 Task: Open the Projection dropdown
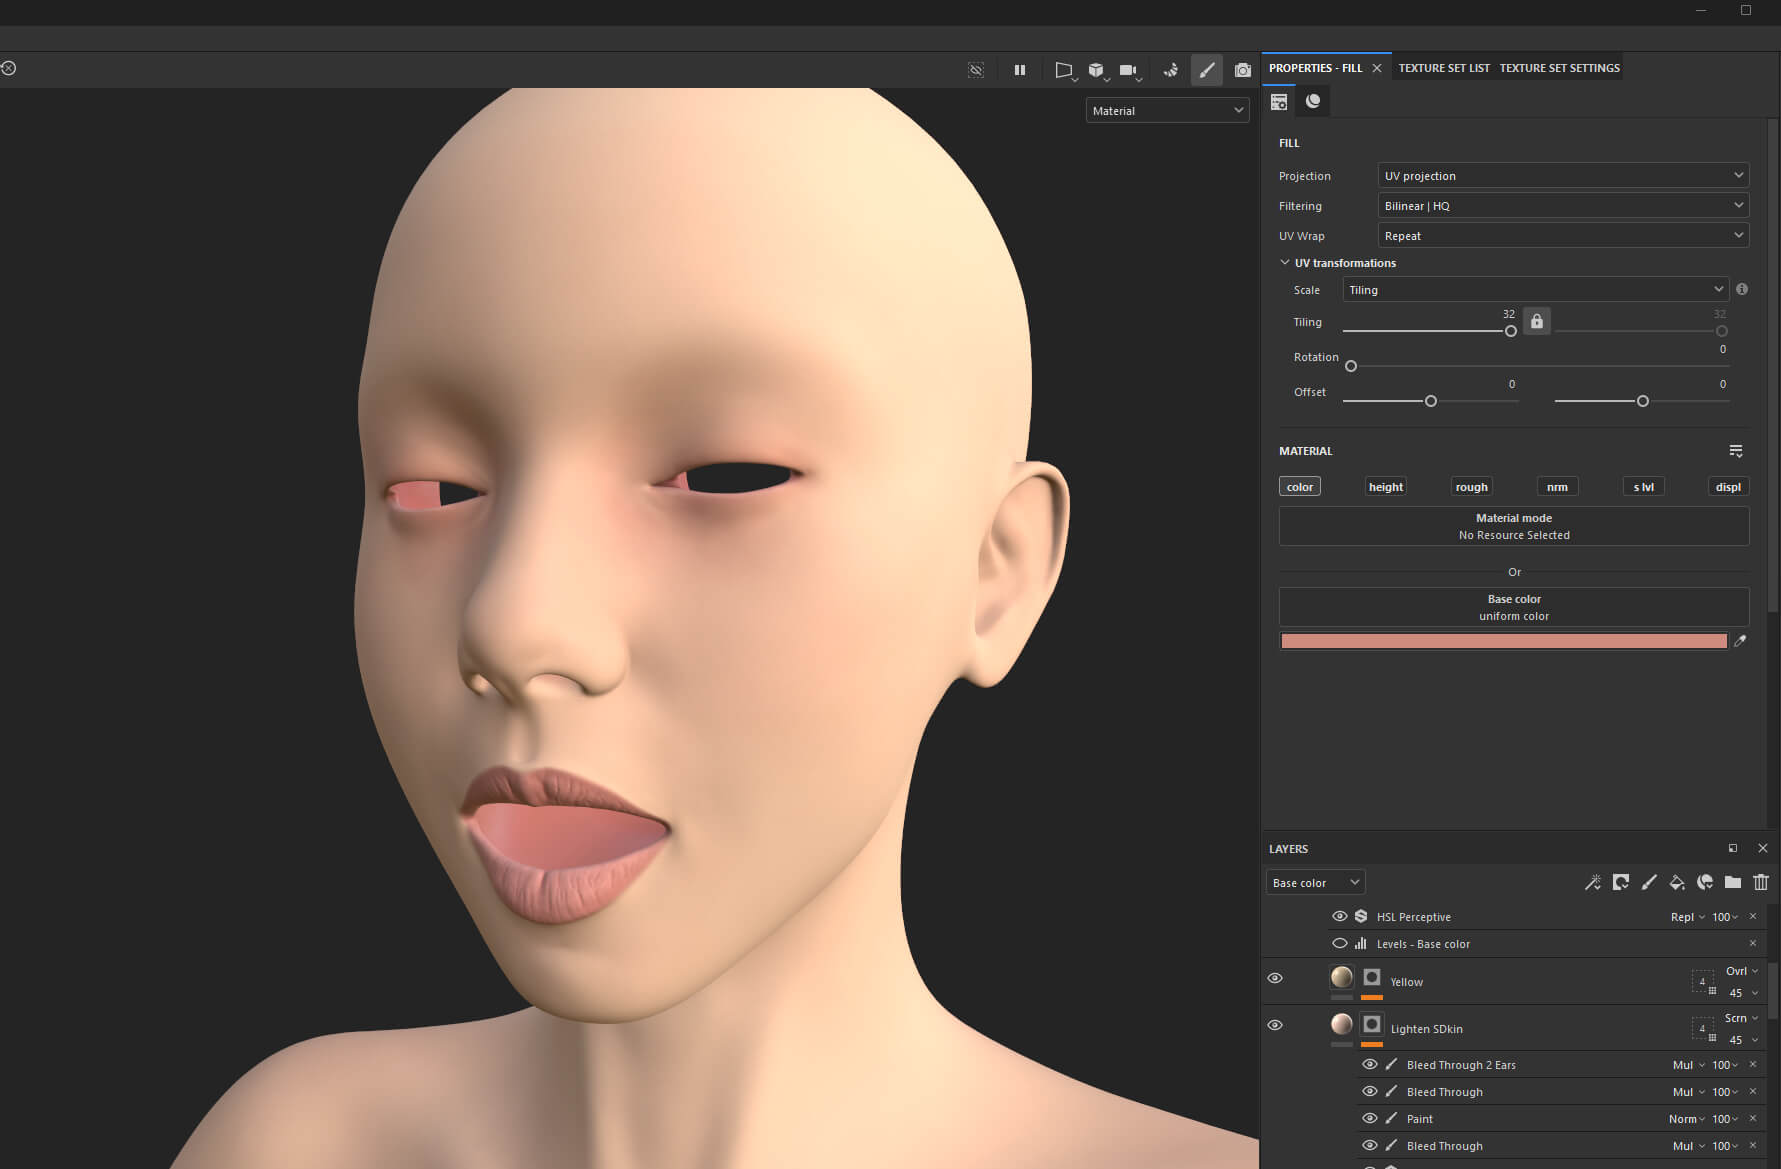point(1563,175)
